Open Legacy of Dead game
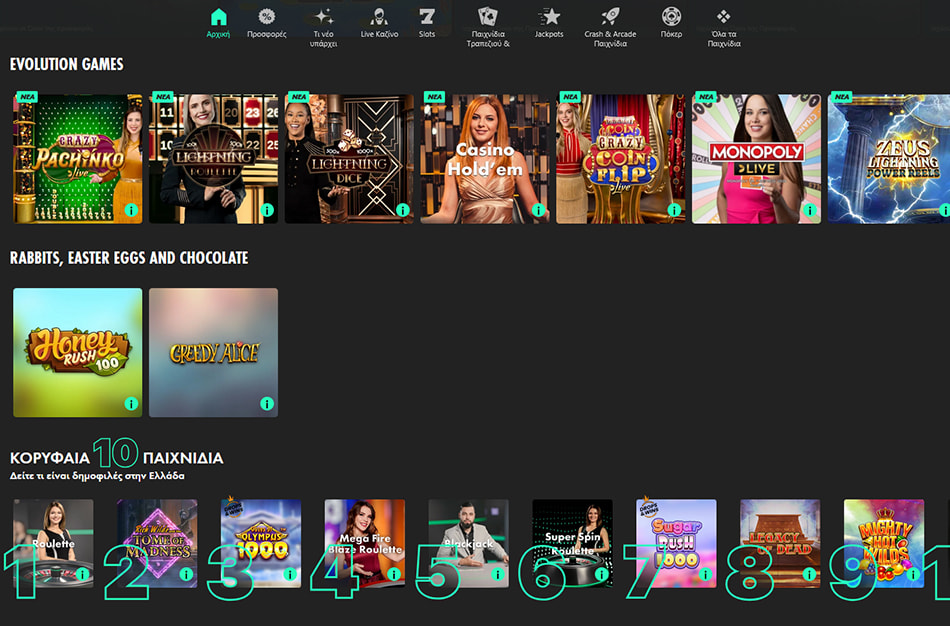 click(780, 543)
